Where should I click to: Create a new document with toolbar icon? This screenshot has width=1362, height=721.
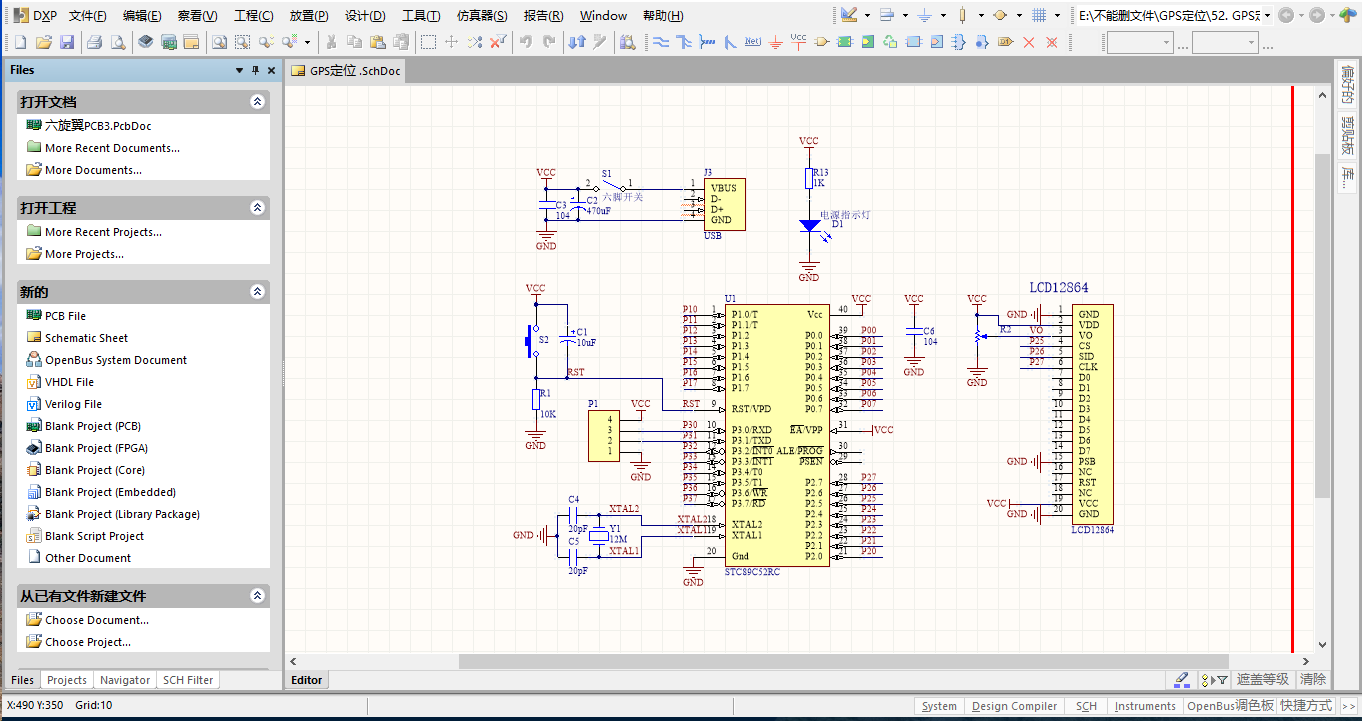point(21,42)
